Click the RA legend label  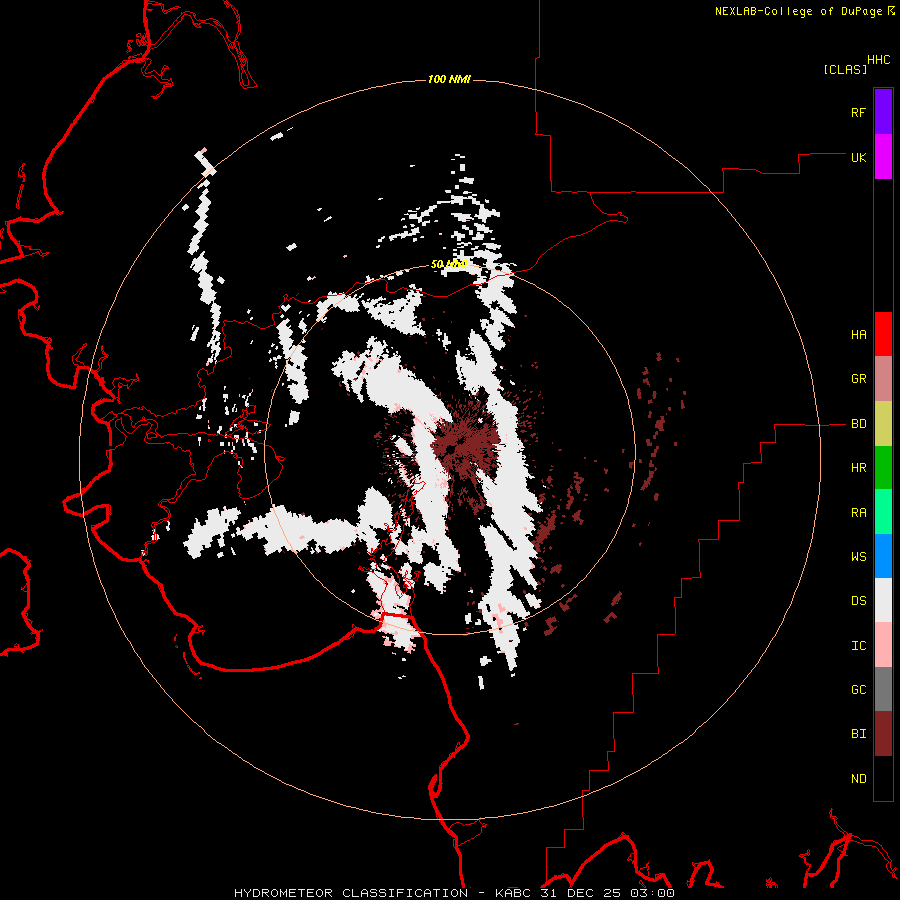click(858, 512)
